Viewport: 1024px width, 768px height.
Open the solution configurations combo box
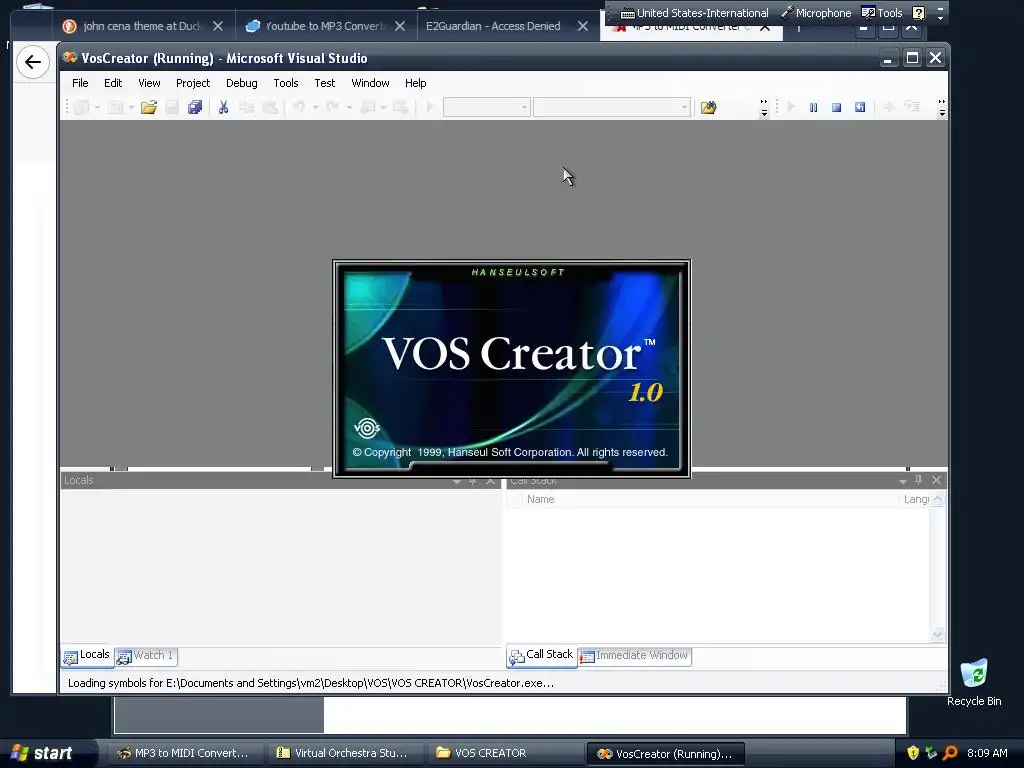pyautogui.click(x=487, y=107)
